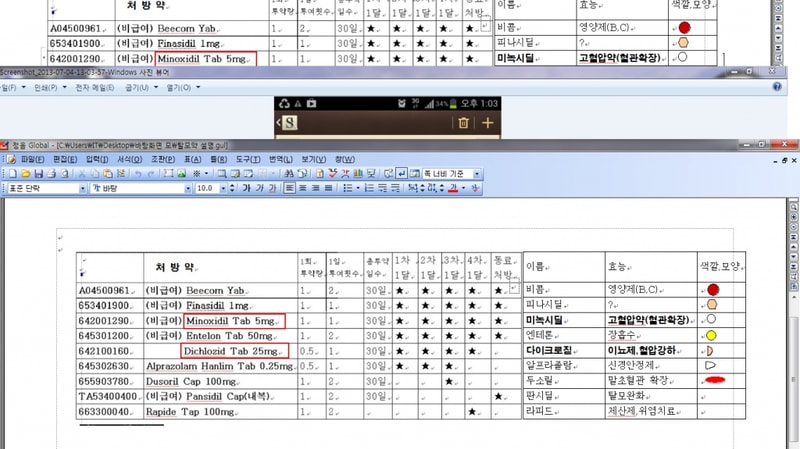Image resolution: width=800 pixels, height=449 pixels.
Task: Click the bulleted list icon
Action: (x=347, y=188)
